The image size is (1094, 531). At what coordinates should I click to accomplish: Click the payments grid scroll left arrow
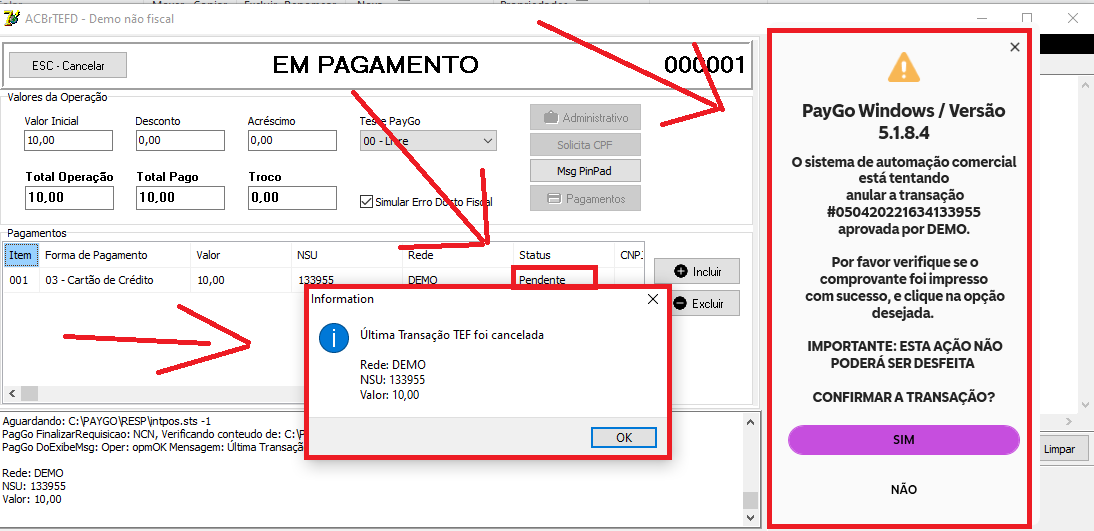tap(10, 394)
